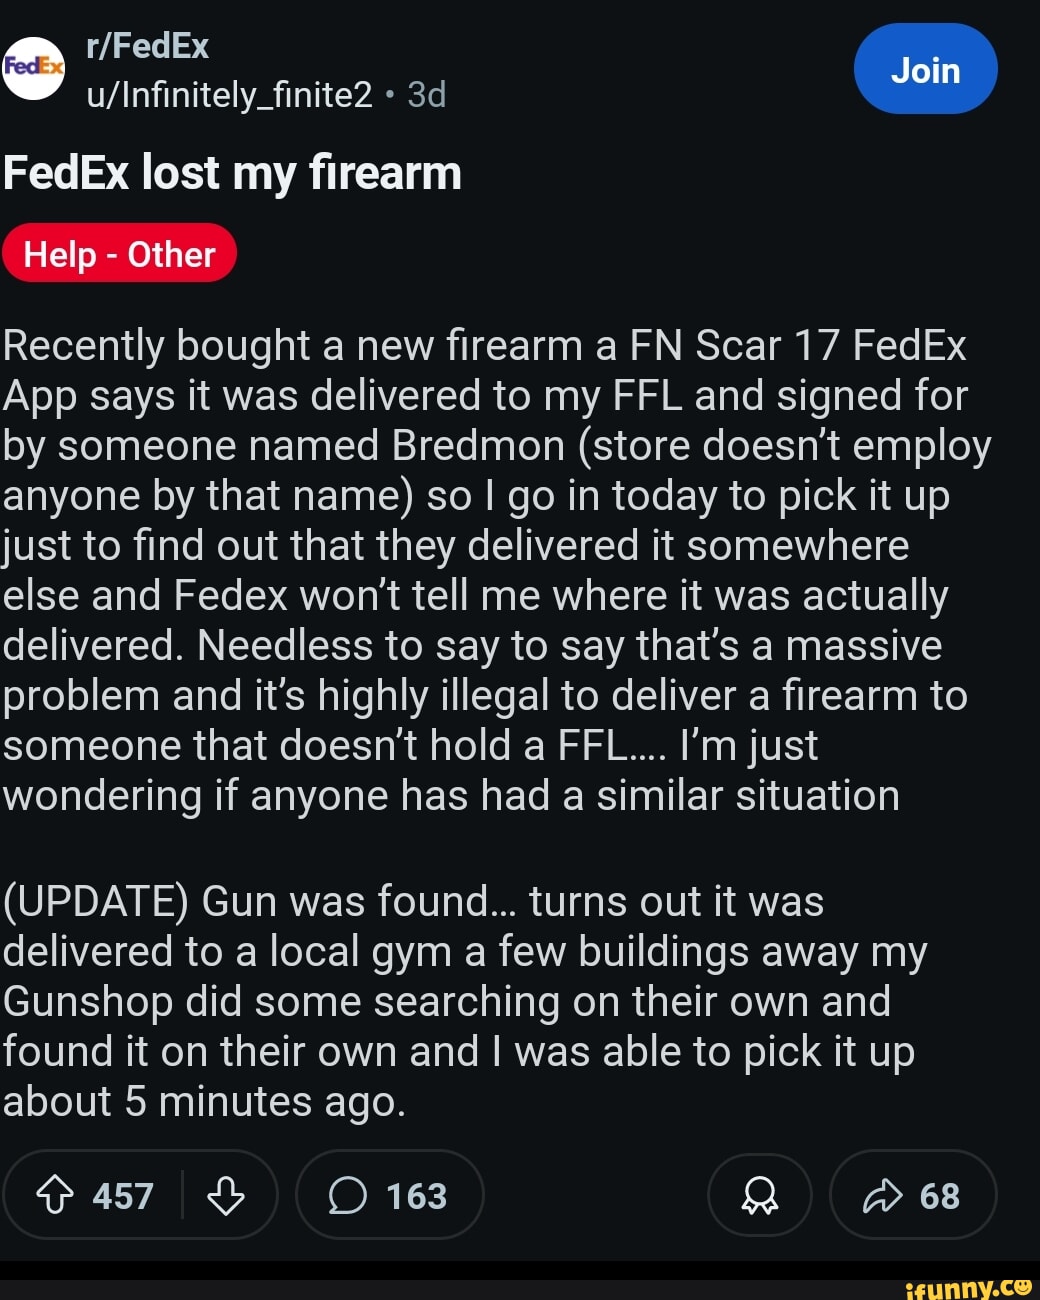Toggle membership with the Join button
This screenshot has width=1040, height=1300.
[x=925, y=68]
